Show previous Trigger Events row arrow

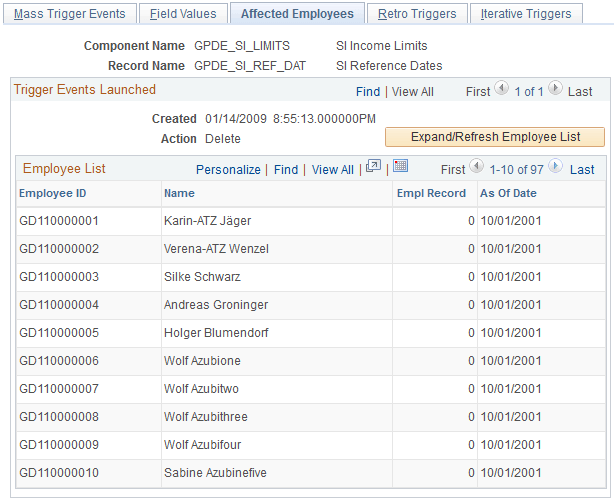(502, 88)
